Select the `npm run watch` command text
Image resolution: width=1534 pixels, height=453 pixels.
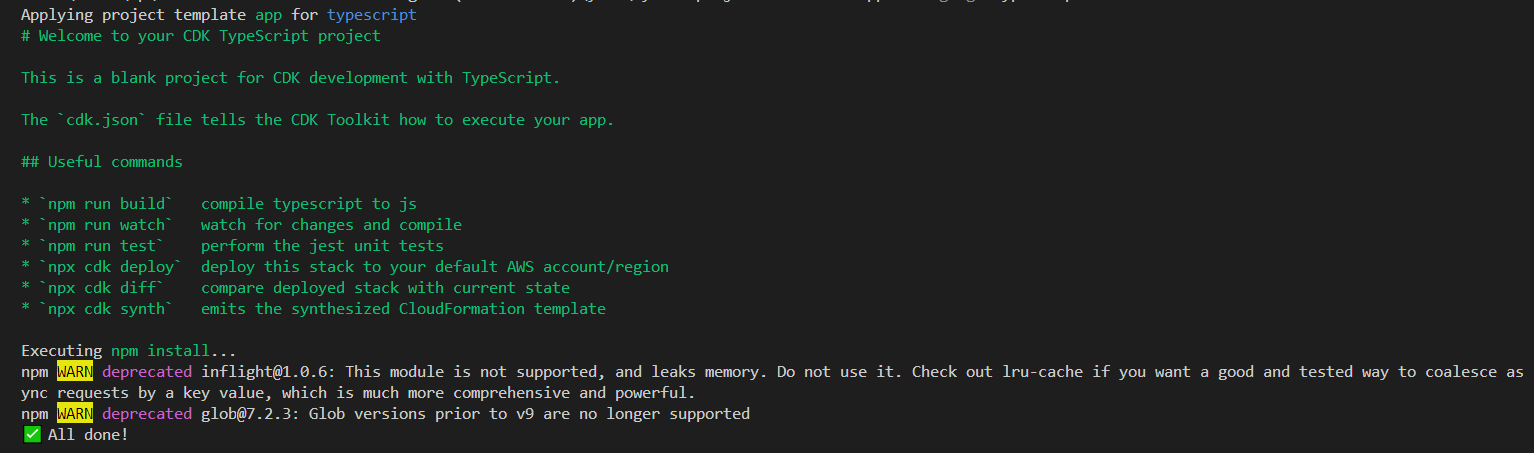(x=111, y=225)
